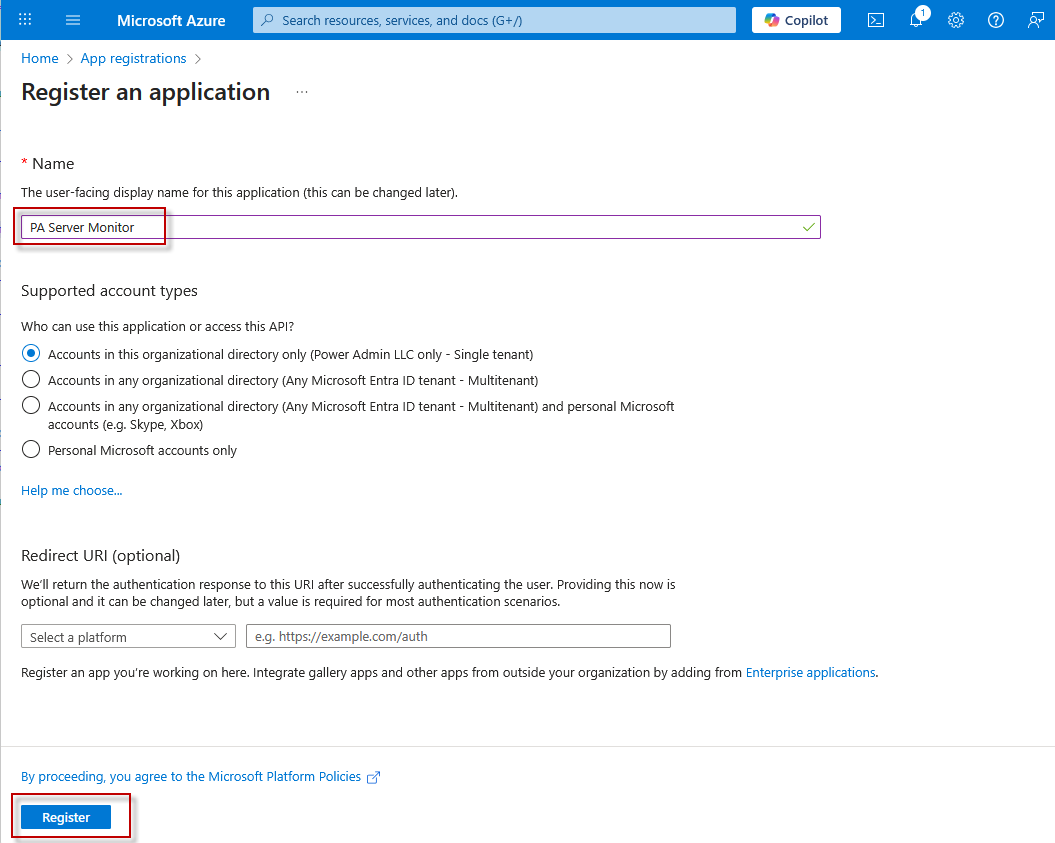The image size is (1055, 843).
Task: Click the Feedback person icon
Action: pyautogui.click(x=1036, y=20)
